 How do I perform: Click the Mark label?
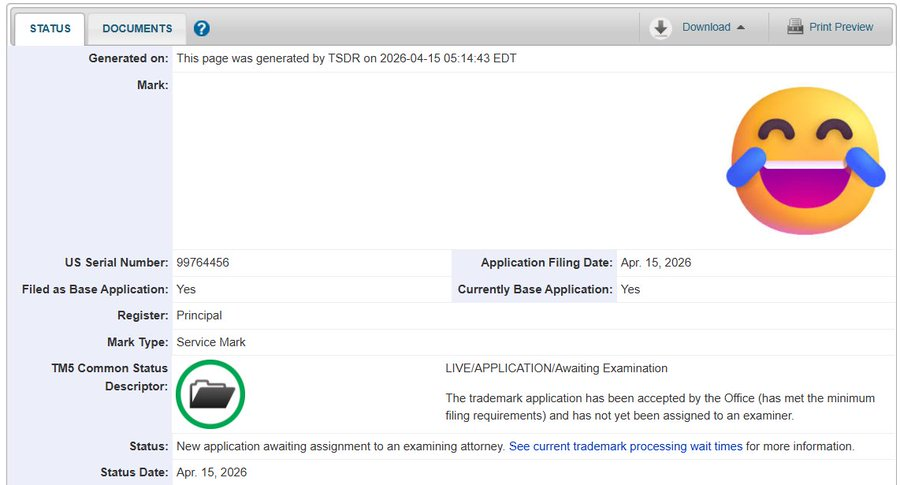153,85
